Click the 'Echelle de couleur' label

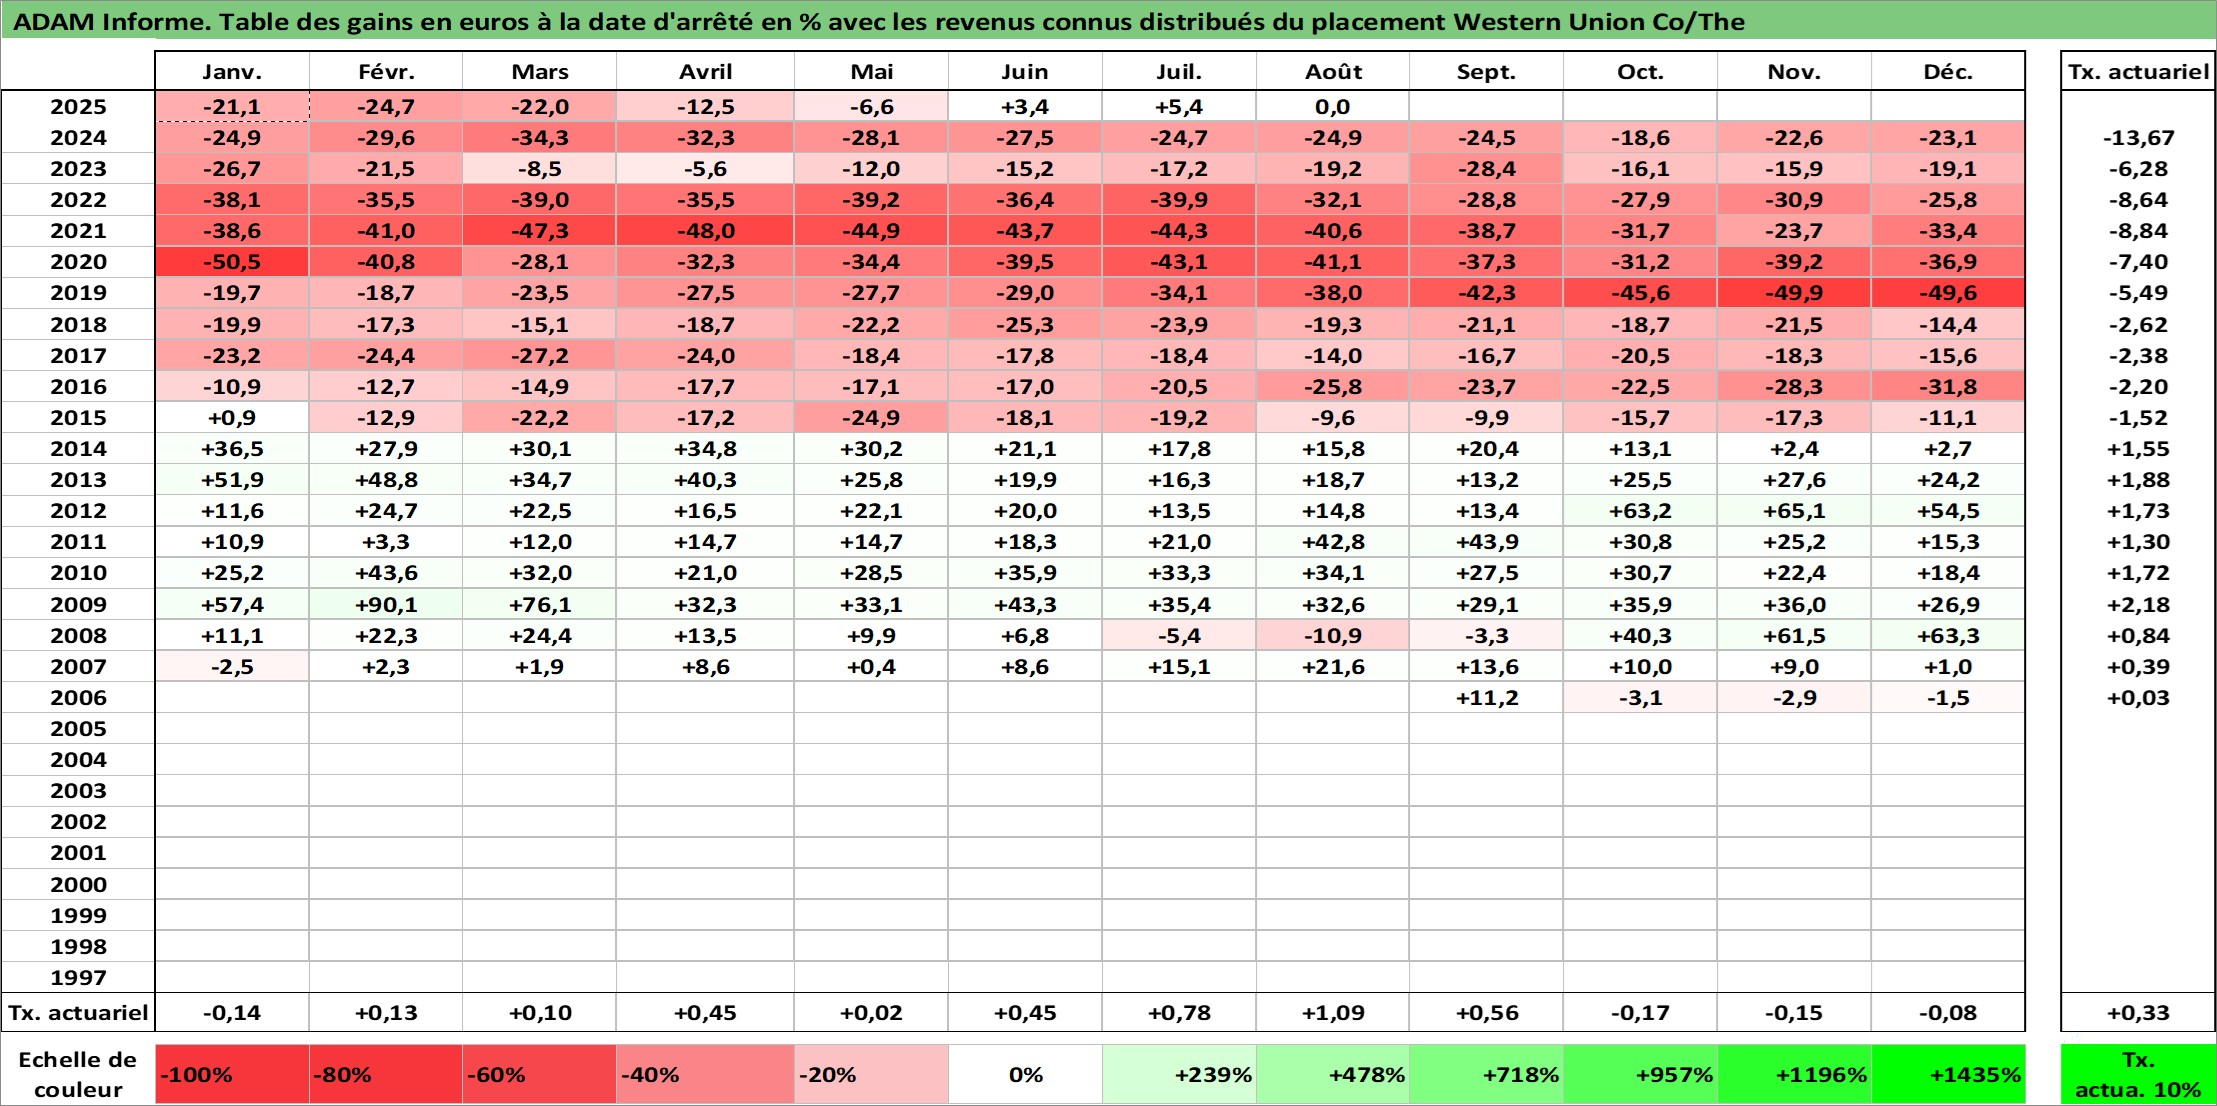click(x=78, y=1075)
